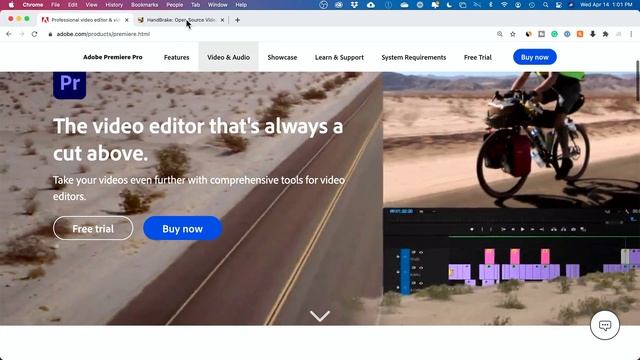Screen dimensions: 640x360
Task: Click the down chevron below the hero
Action: click(320, 316)
